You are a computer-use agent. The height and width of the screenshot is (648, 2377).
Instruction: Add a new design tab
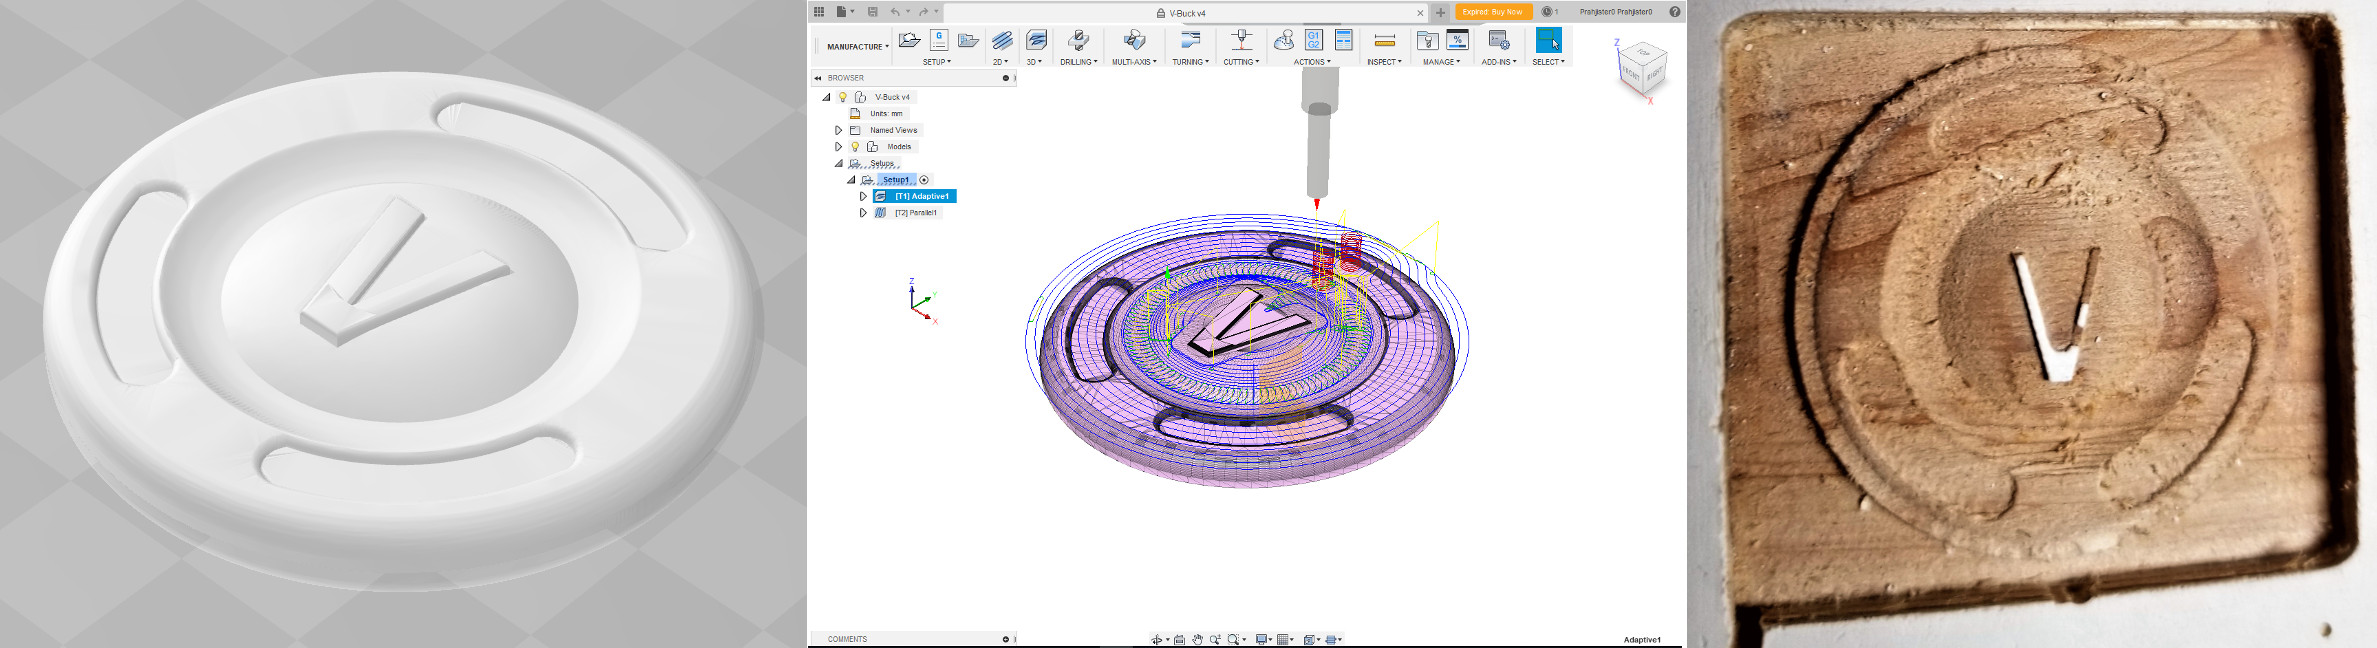pos(1440,13)
